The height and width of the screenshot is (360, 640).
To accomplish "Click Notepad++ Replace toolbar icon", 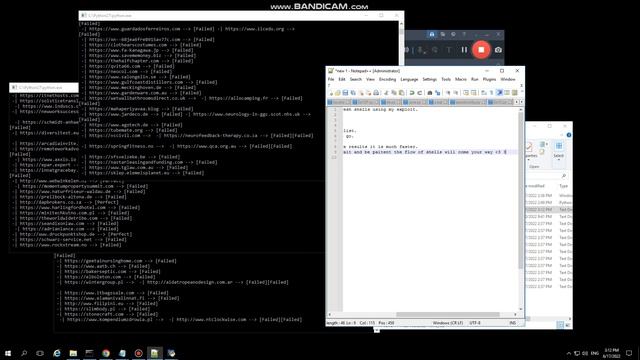I will pyautogui.click(x=438, y=93).
